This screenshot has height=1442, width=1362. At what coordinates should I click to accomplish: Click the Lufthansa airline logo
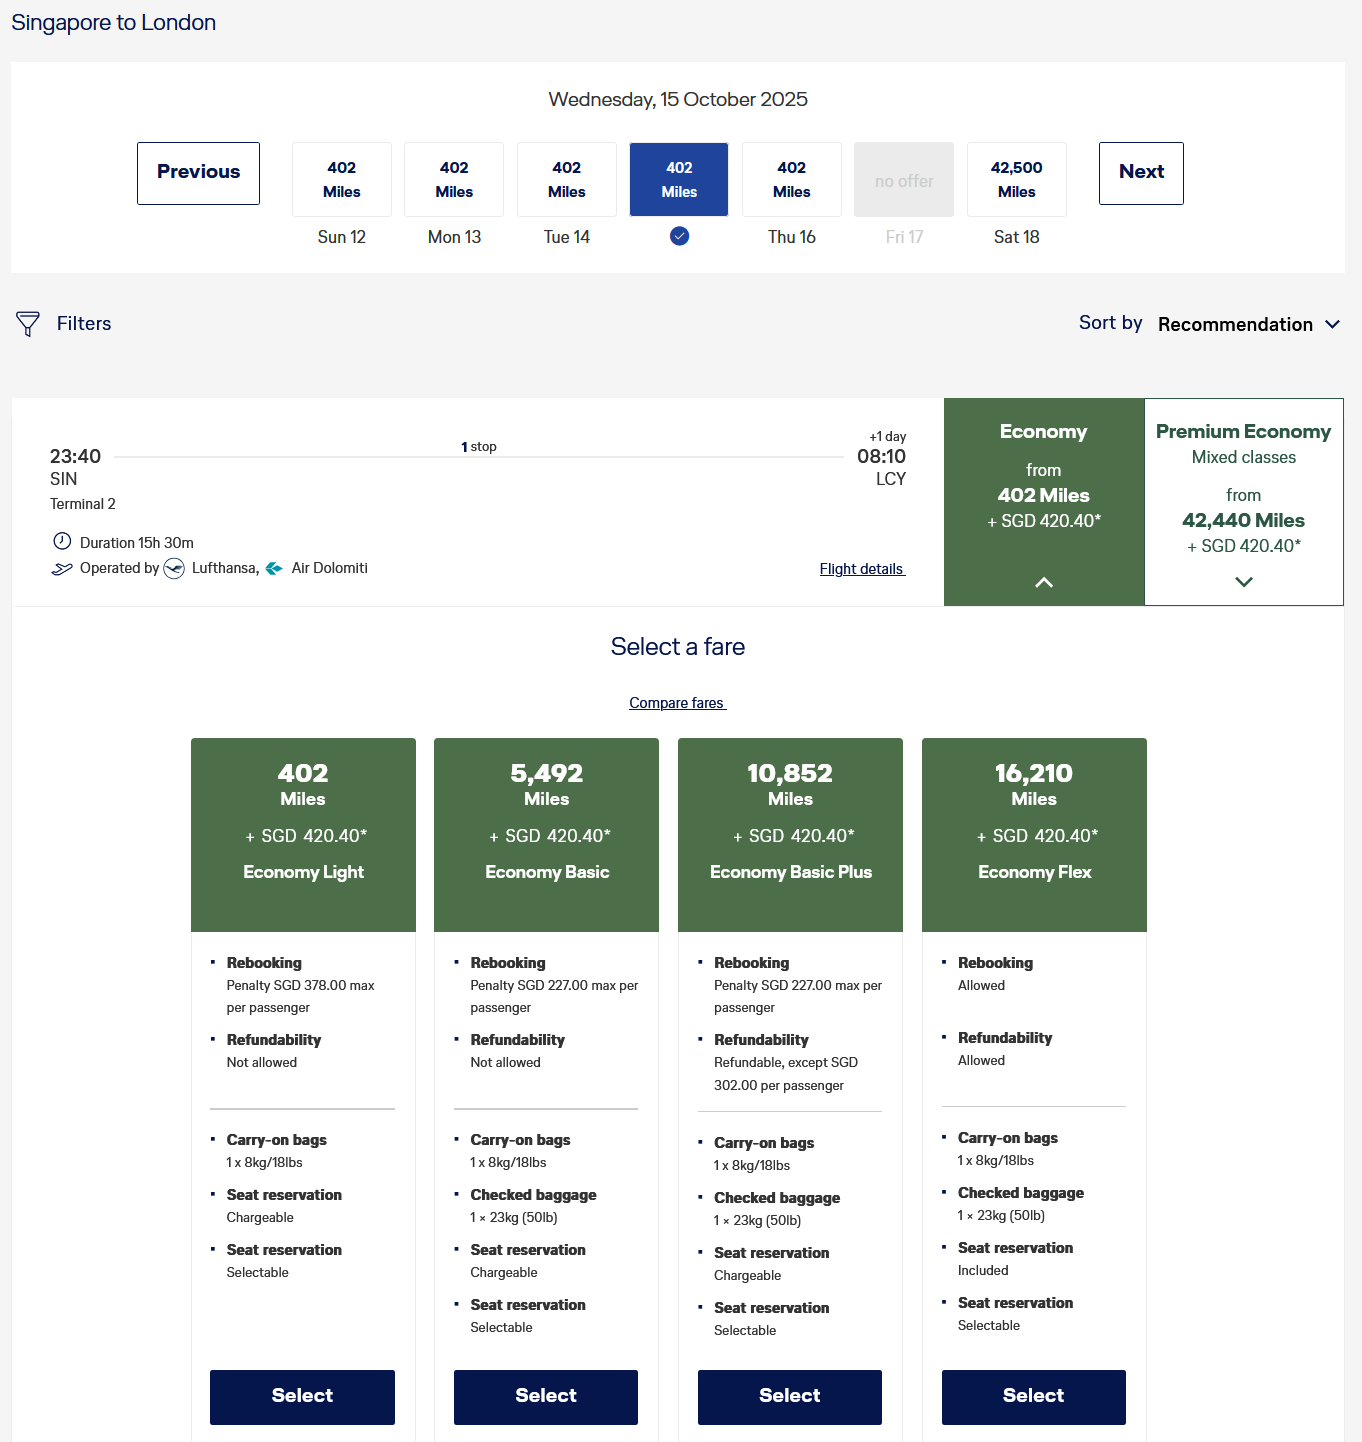174,569
